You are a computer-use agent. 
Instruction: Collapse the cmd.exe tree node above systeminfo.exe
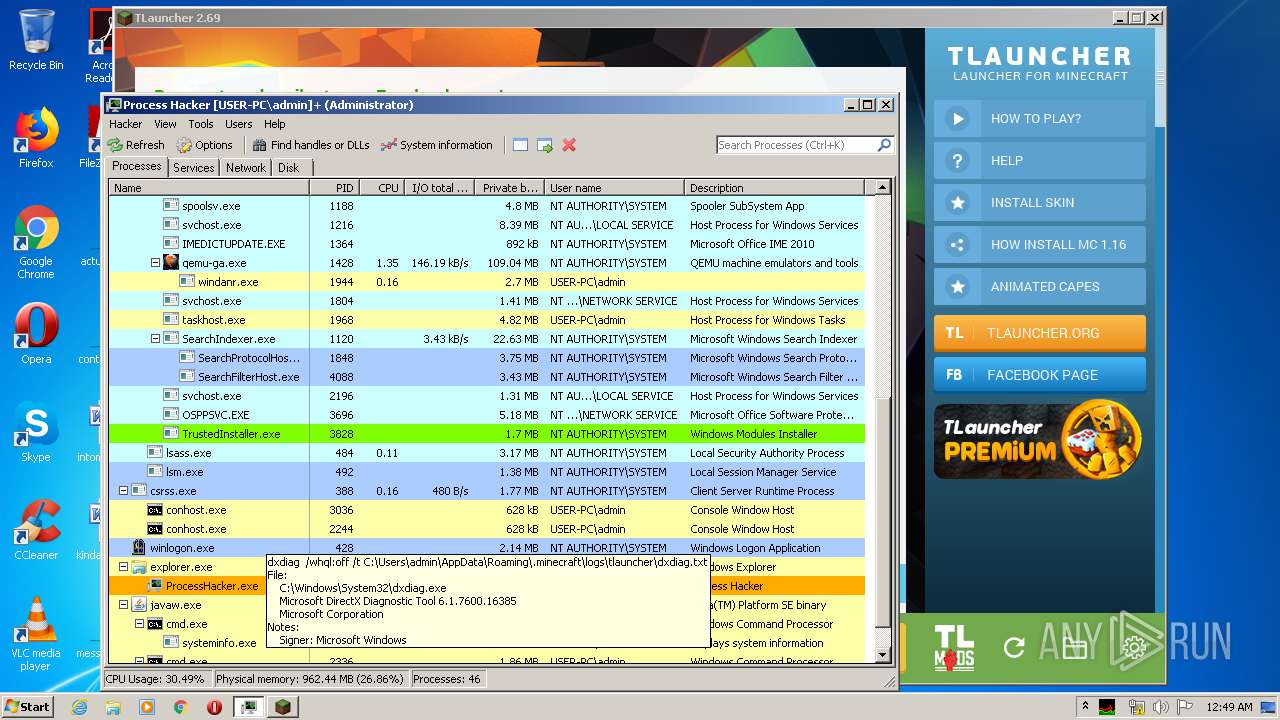point(139,624)
